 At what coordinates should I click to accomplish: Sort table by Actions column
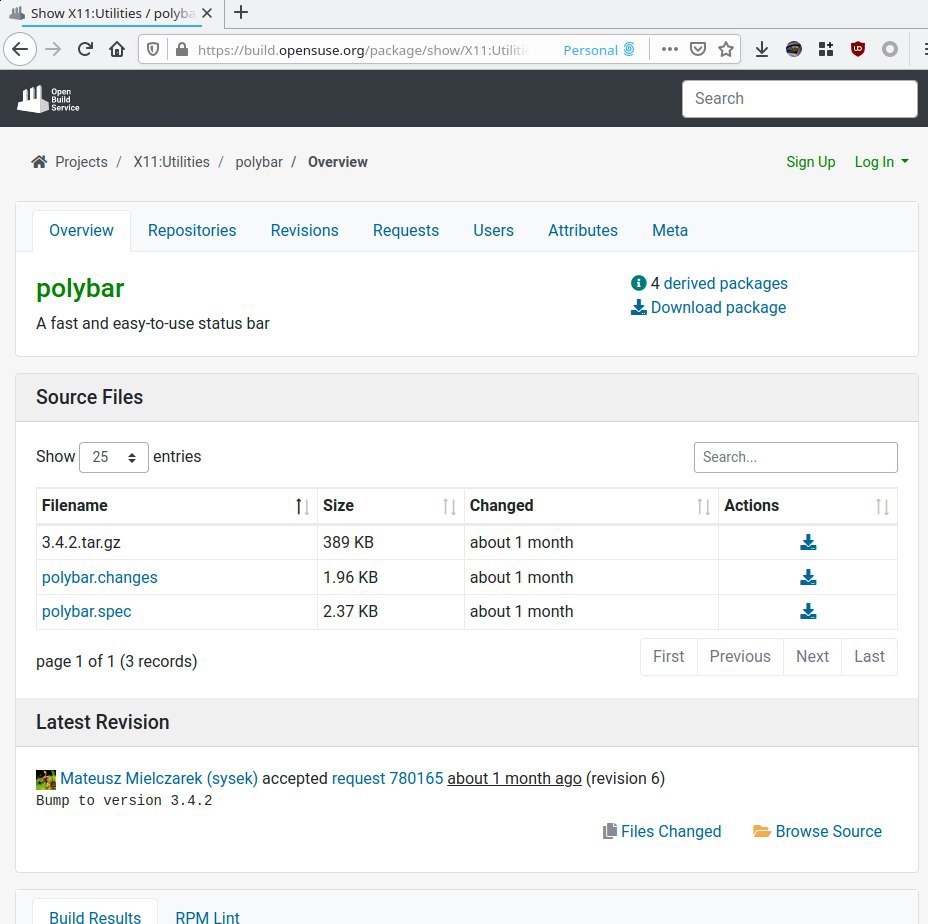pos(808,506)
